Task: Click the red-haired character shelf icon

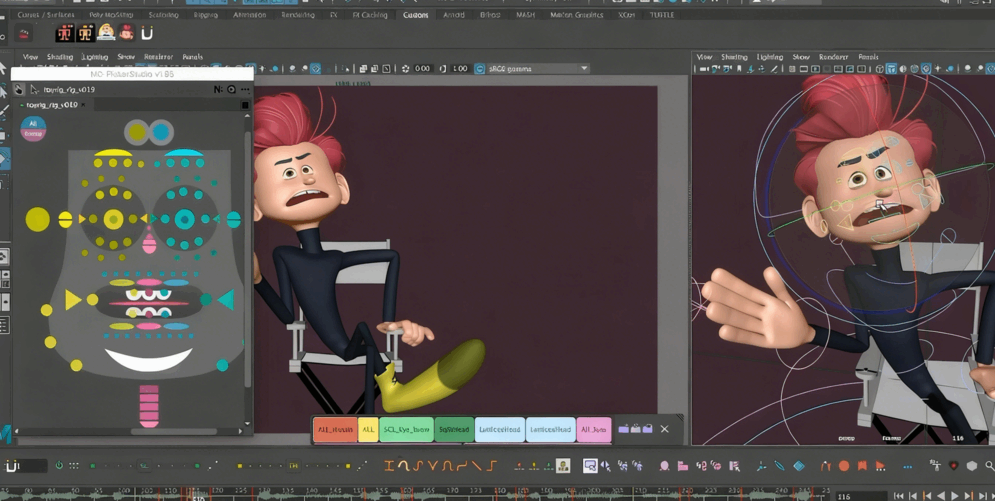Action: (x=127, y=33)
